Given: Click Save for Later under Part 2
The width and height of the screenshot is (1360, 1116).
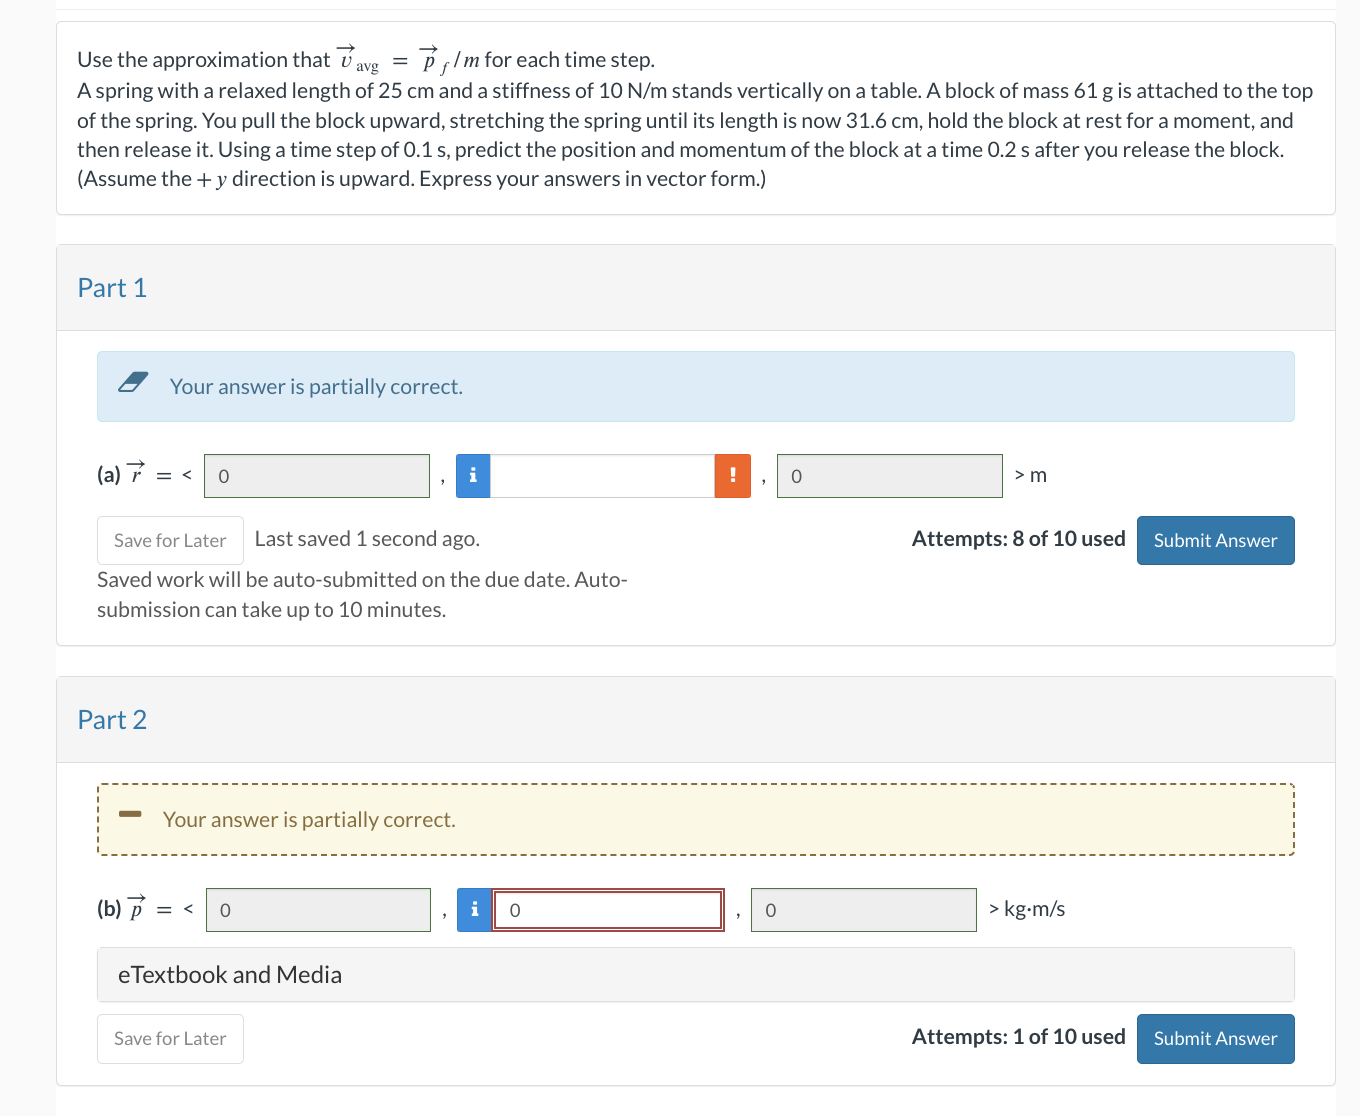Looking at the screenshot, I should pos(169,1038).
